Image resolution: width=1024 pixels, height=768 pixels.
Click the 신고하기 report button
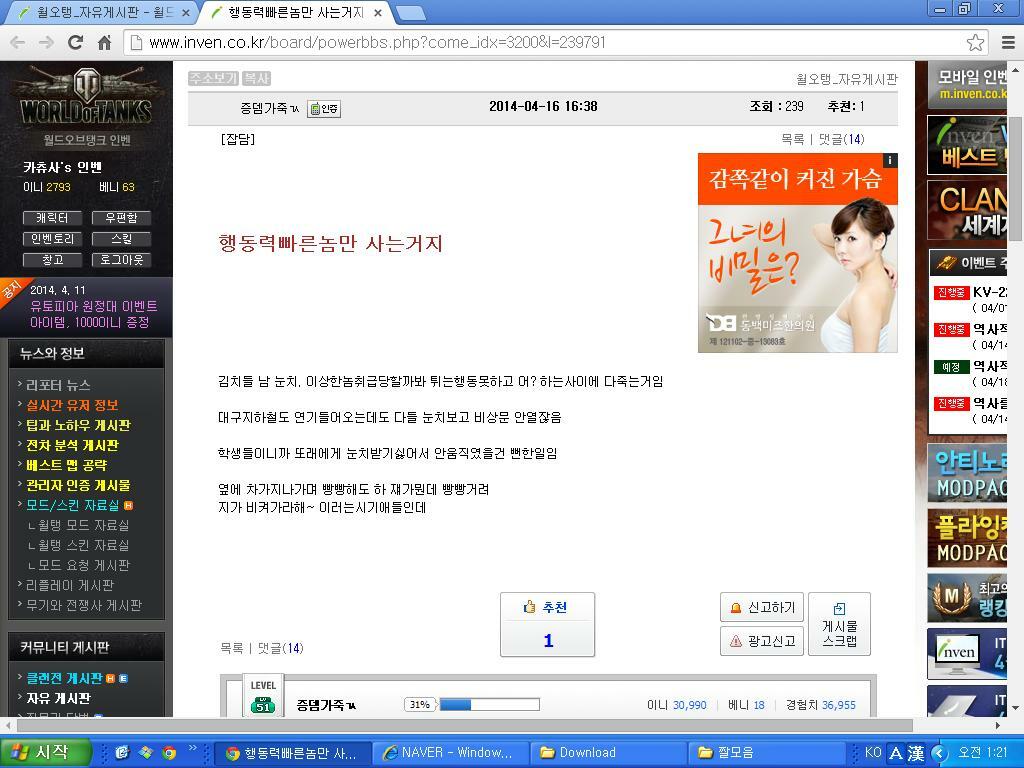pos(762,608)
